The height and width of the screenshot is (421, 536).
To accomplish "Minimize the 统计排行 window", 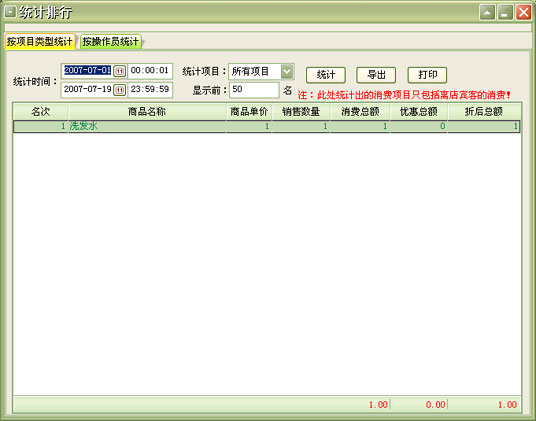I will 505,13.
